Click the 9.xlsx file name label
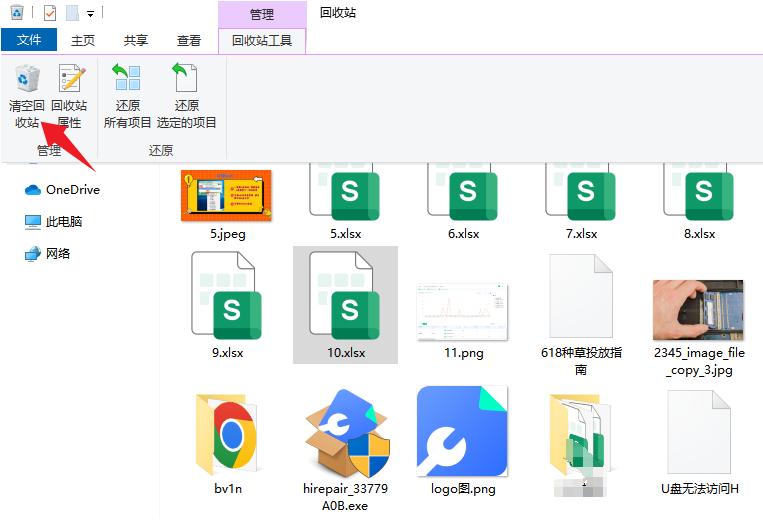This screenshot has height=524, width=763. pyautogui.click(x=227, y=353)
